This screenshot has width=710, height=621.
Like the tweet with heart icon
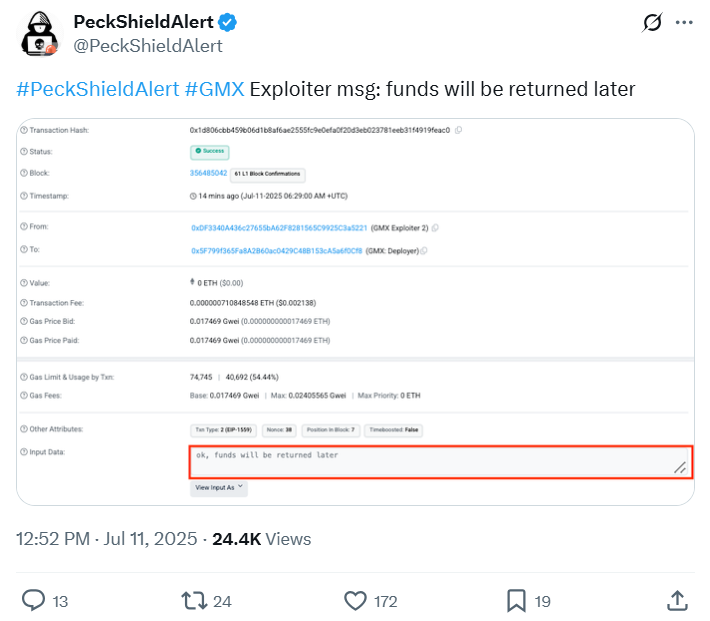coord(355,600)
